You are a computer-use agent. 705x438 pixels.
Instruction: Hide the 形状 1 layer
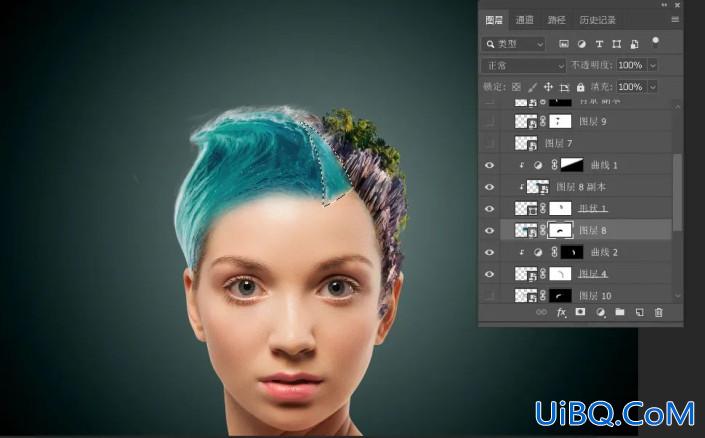[490, 209]
